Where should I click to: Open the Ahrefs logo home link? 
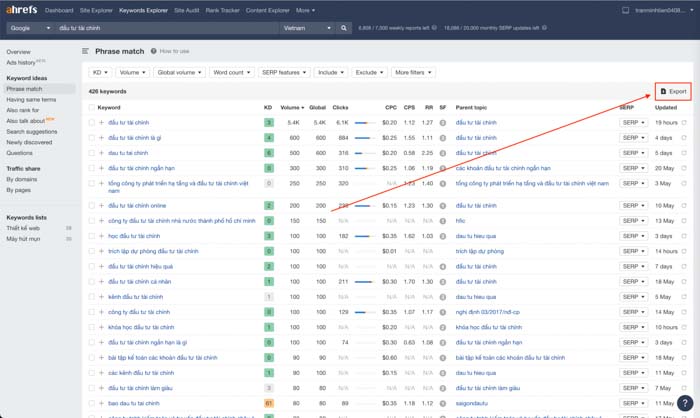click(21, 10)
